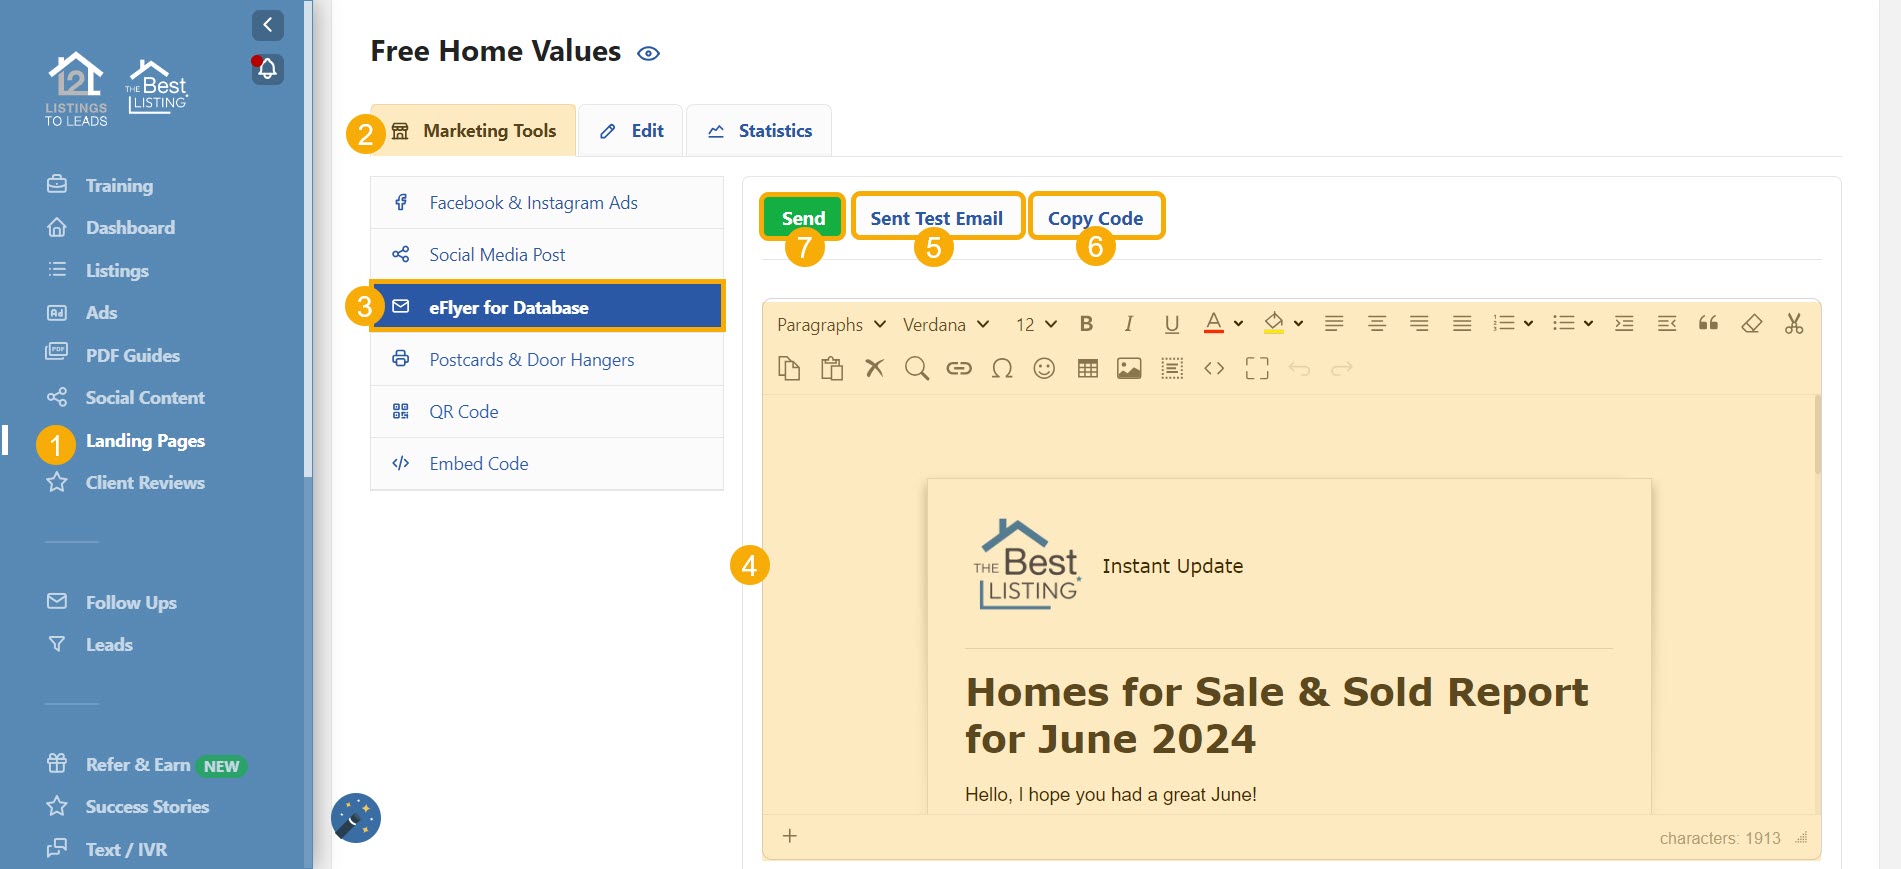Apply the red text color swatch

point(1213,324)
